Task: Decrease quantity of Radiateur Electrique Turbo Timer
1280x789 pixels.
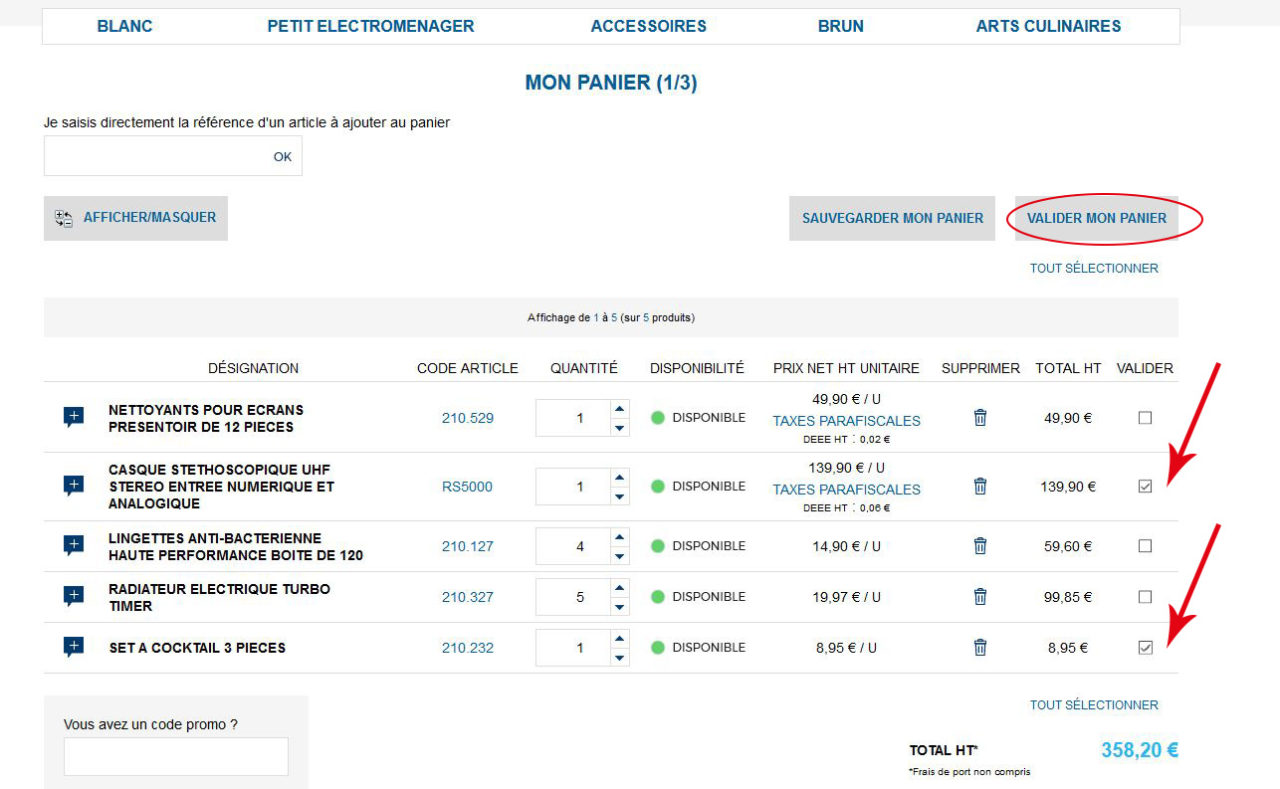Action: point(620,607)
